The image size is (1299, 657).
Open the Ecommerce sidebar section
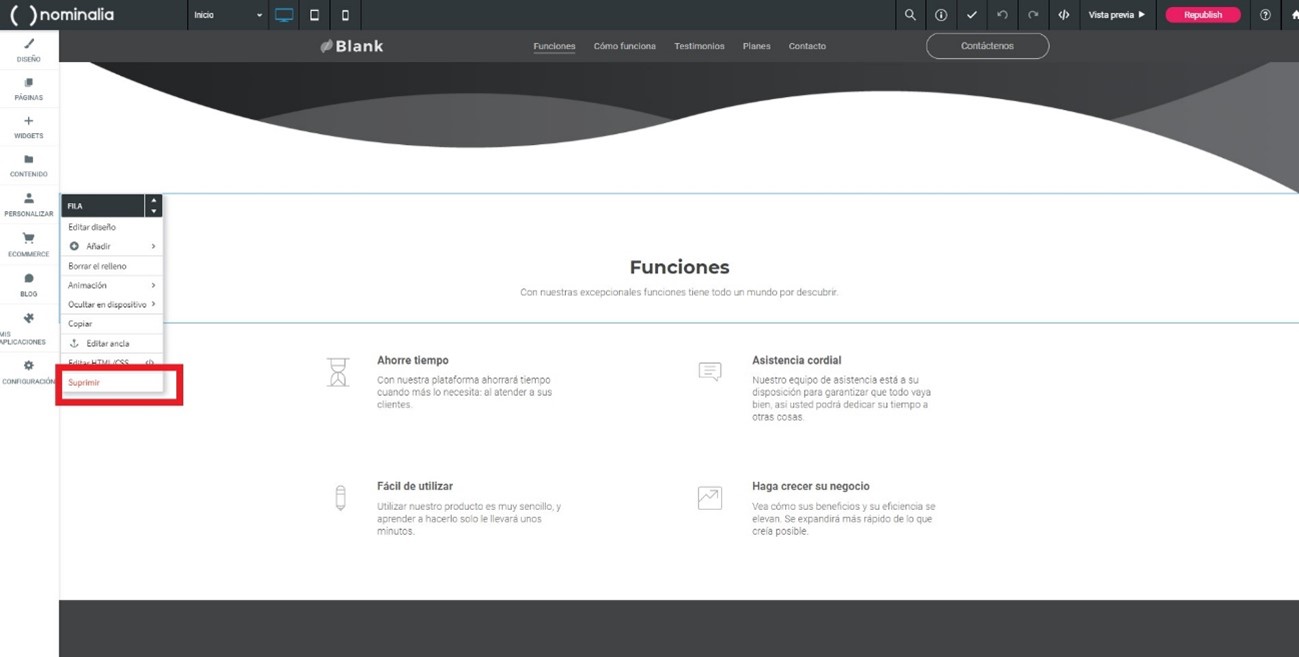(x=28, y=244)
